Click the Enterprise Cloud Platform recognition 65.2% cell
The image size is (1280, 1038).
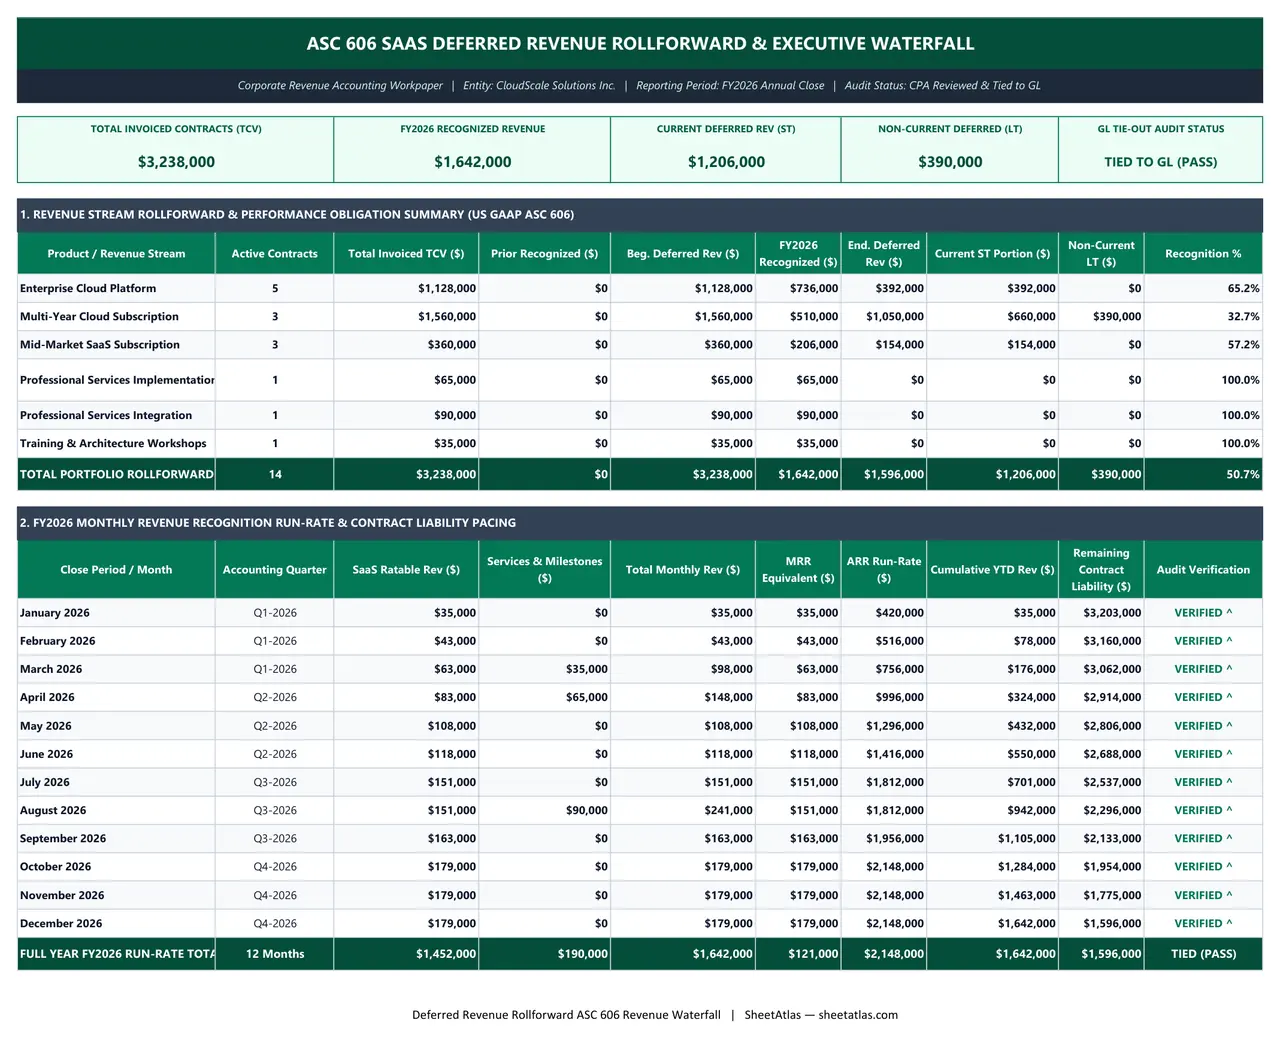[1203, 288]
